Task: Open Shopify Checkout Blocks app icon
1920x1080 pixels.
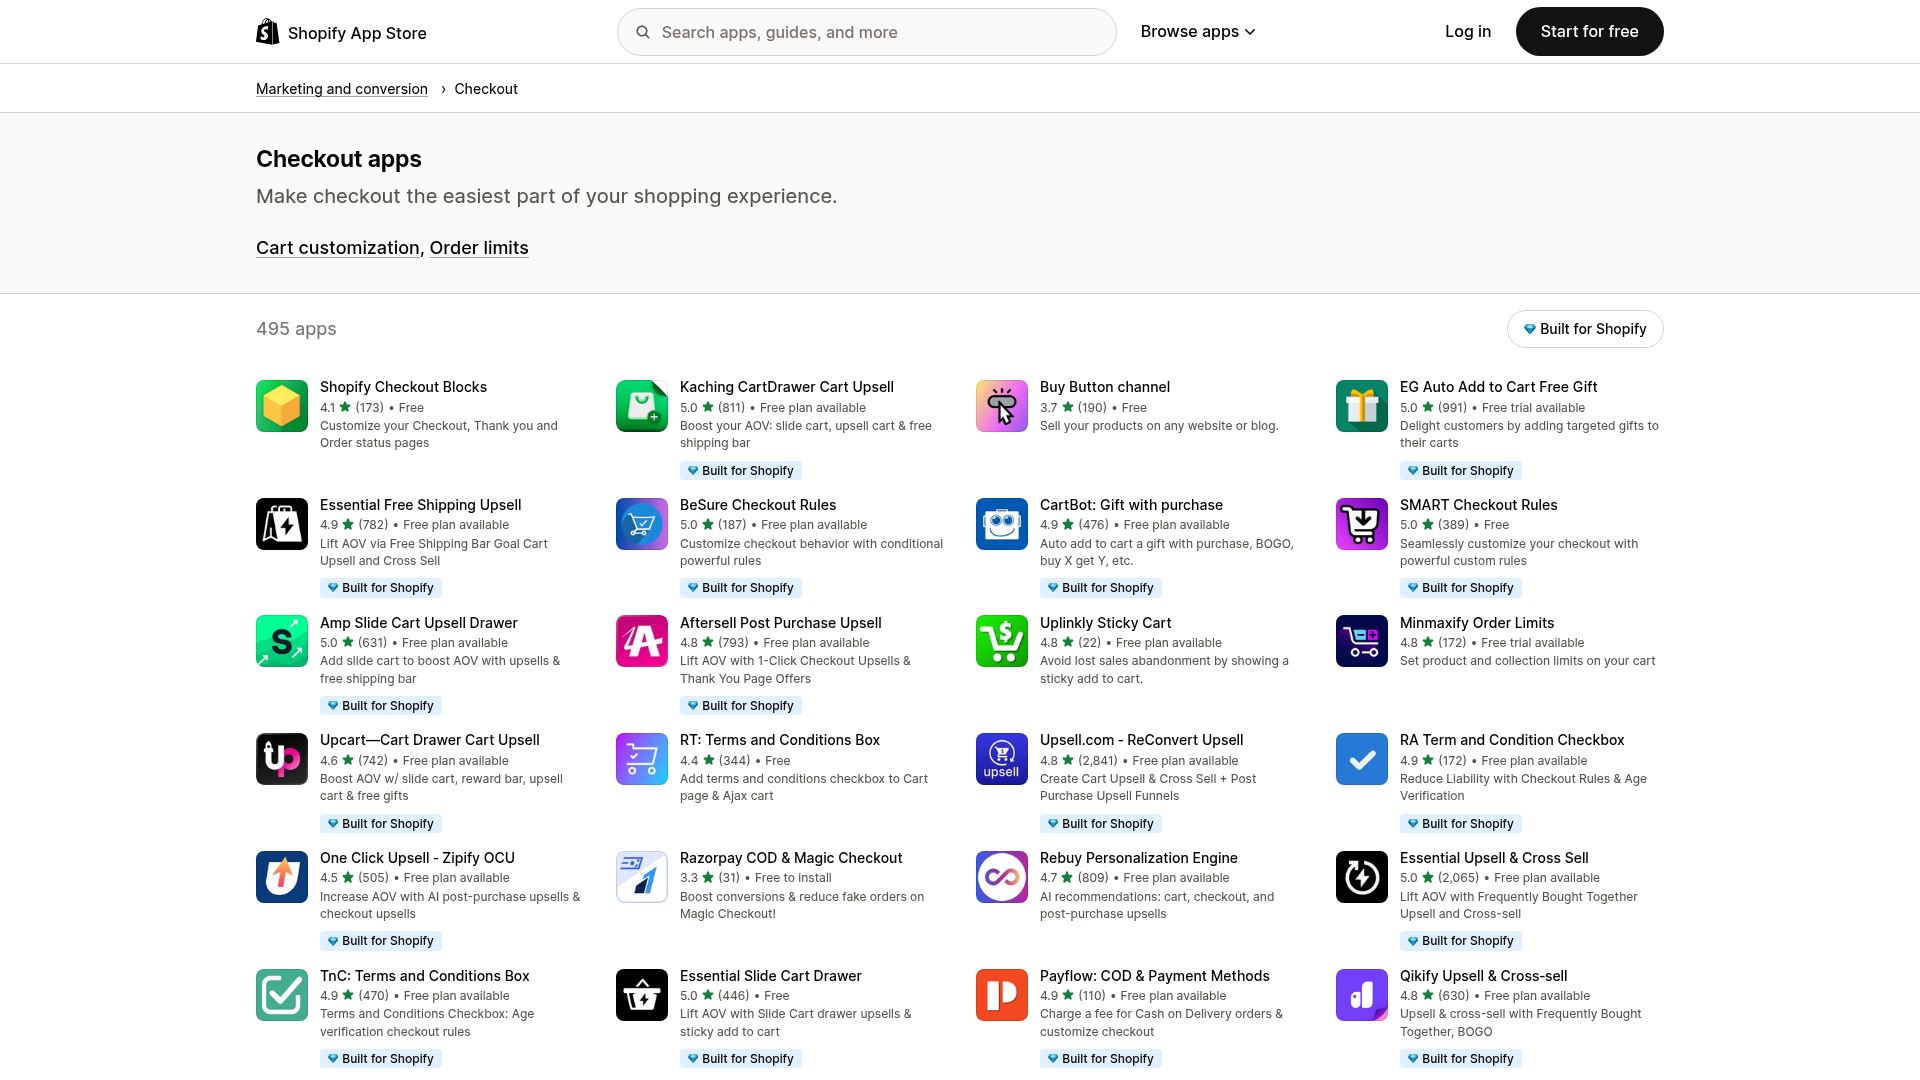Action: click(282, 406)
